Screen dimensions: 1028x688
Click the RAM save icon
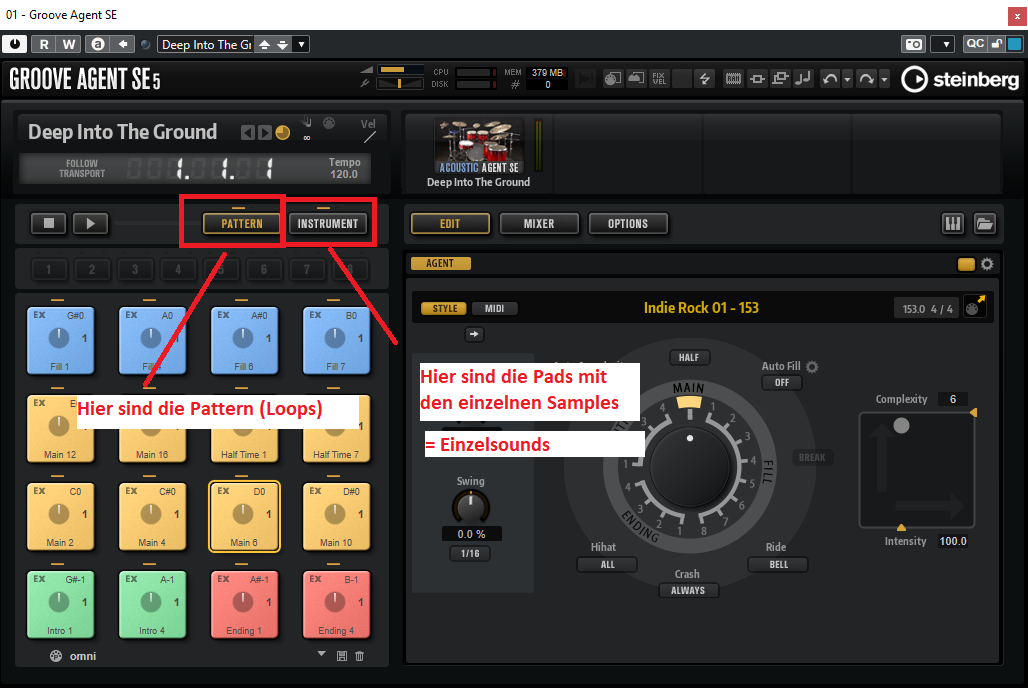pos(733,79)
